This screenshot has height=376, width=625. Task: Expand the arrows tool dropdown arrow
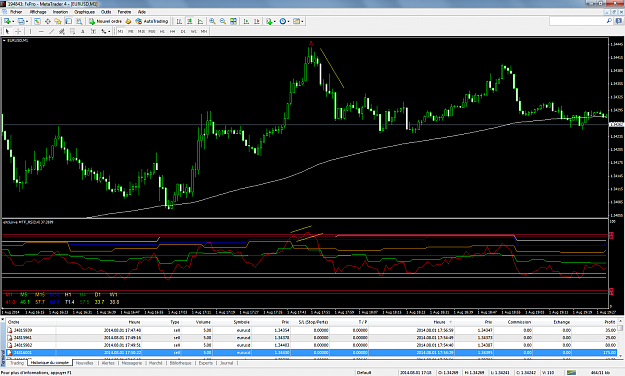click(109, 31)
